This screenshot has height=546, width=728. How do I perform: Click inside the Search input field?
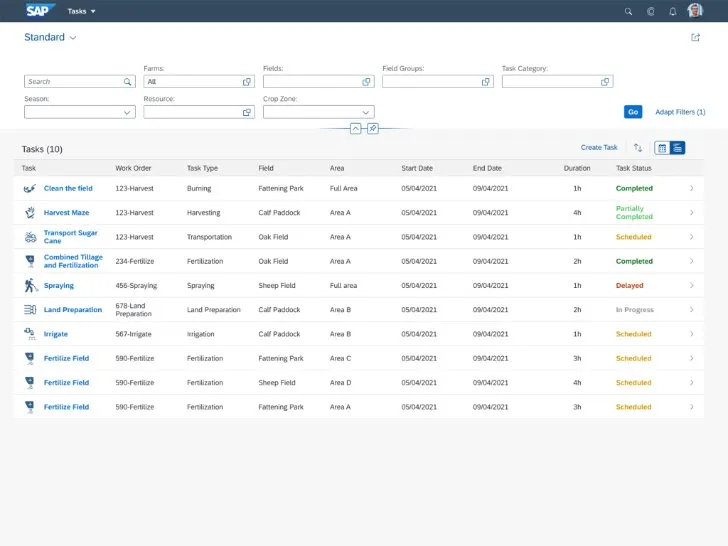[72, 82]
